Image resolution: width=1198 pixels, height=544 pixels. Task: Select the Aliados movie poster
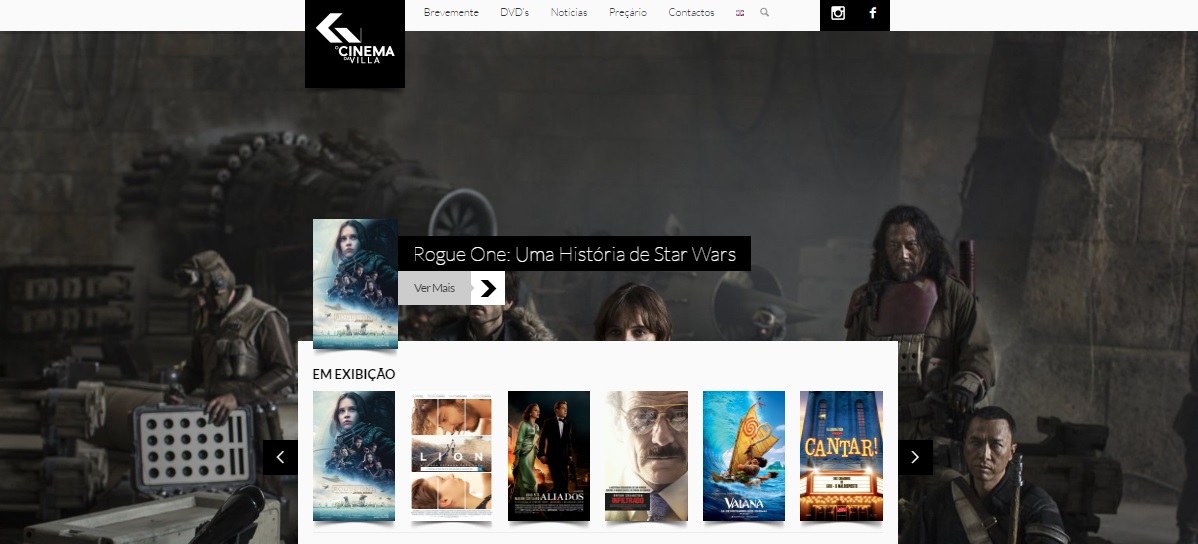click(x=549, y=455)
